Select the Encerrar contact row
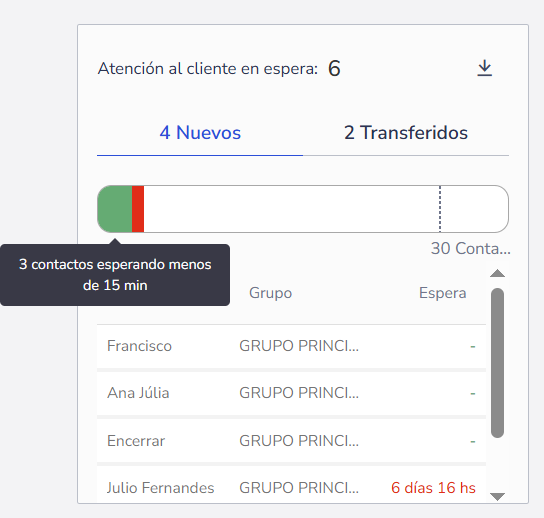Image resolution: width=544 pixels, height=518 pixels. pos(291,441)
